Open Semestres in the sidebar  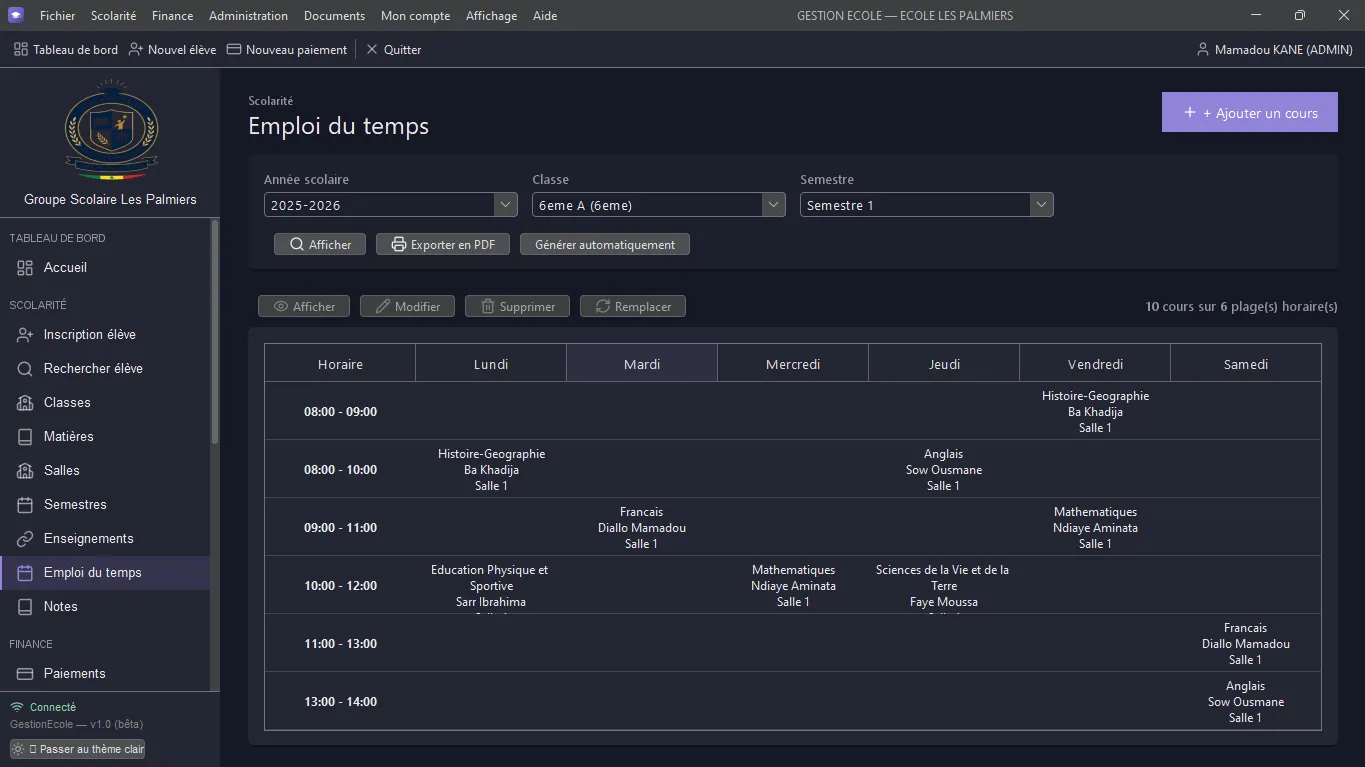pyautogui.click(x=105, y=504)
